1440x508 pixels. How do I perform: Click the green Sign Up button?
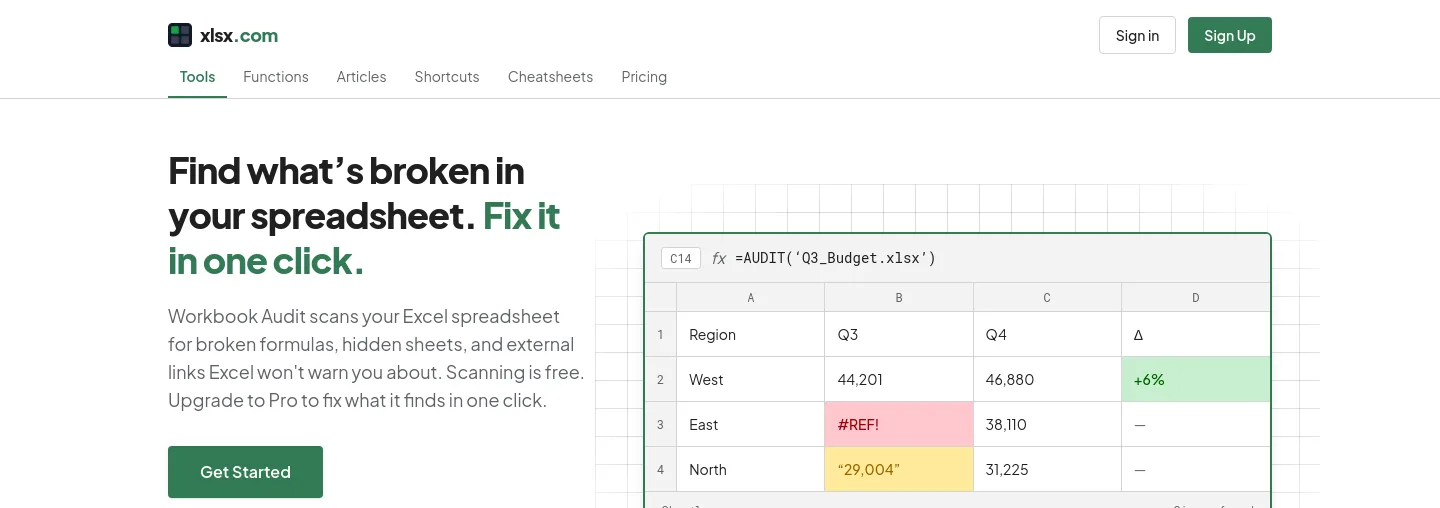coord(1230,35)
